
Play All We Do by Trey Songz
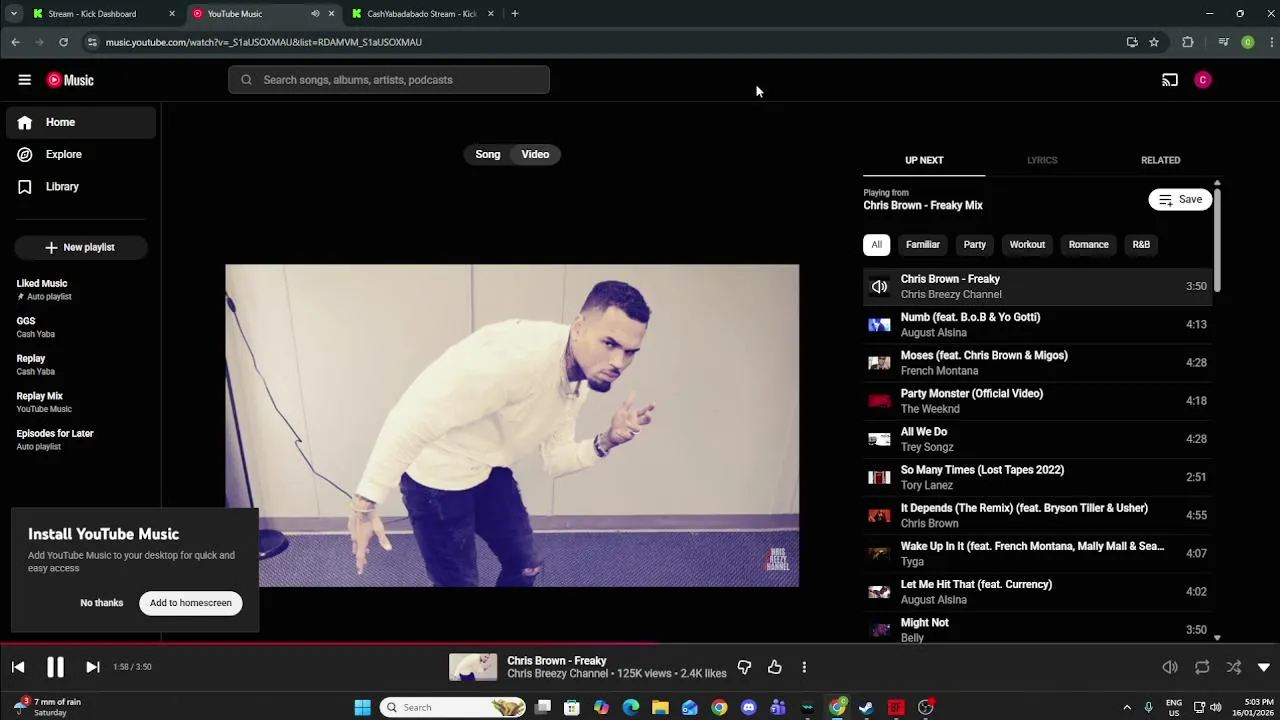pyautogui.click(x=1038, y=438)
